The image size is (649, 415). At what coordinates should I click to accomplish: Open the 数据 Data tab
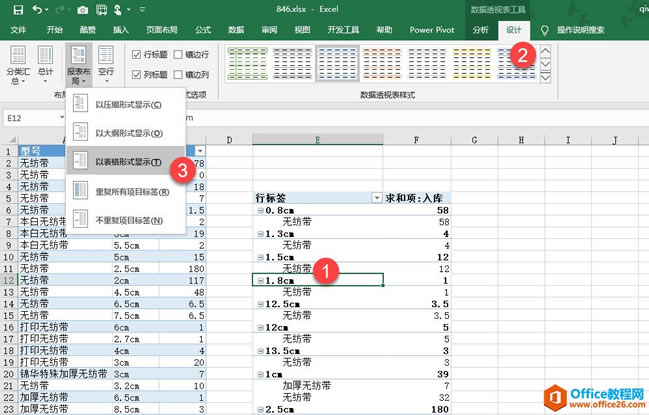click(x=236, y=30)
